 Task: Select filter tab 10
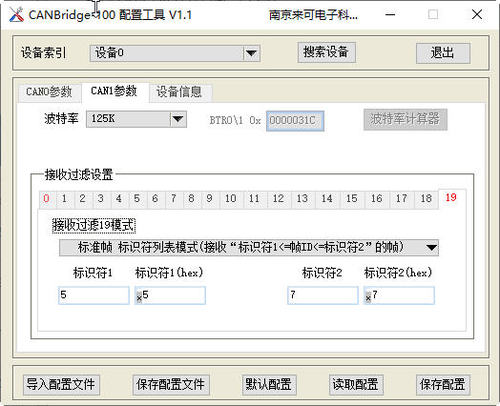pos(231,199)
